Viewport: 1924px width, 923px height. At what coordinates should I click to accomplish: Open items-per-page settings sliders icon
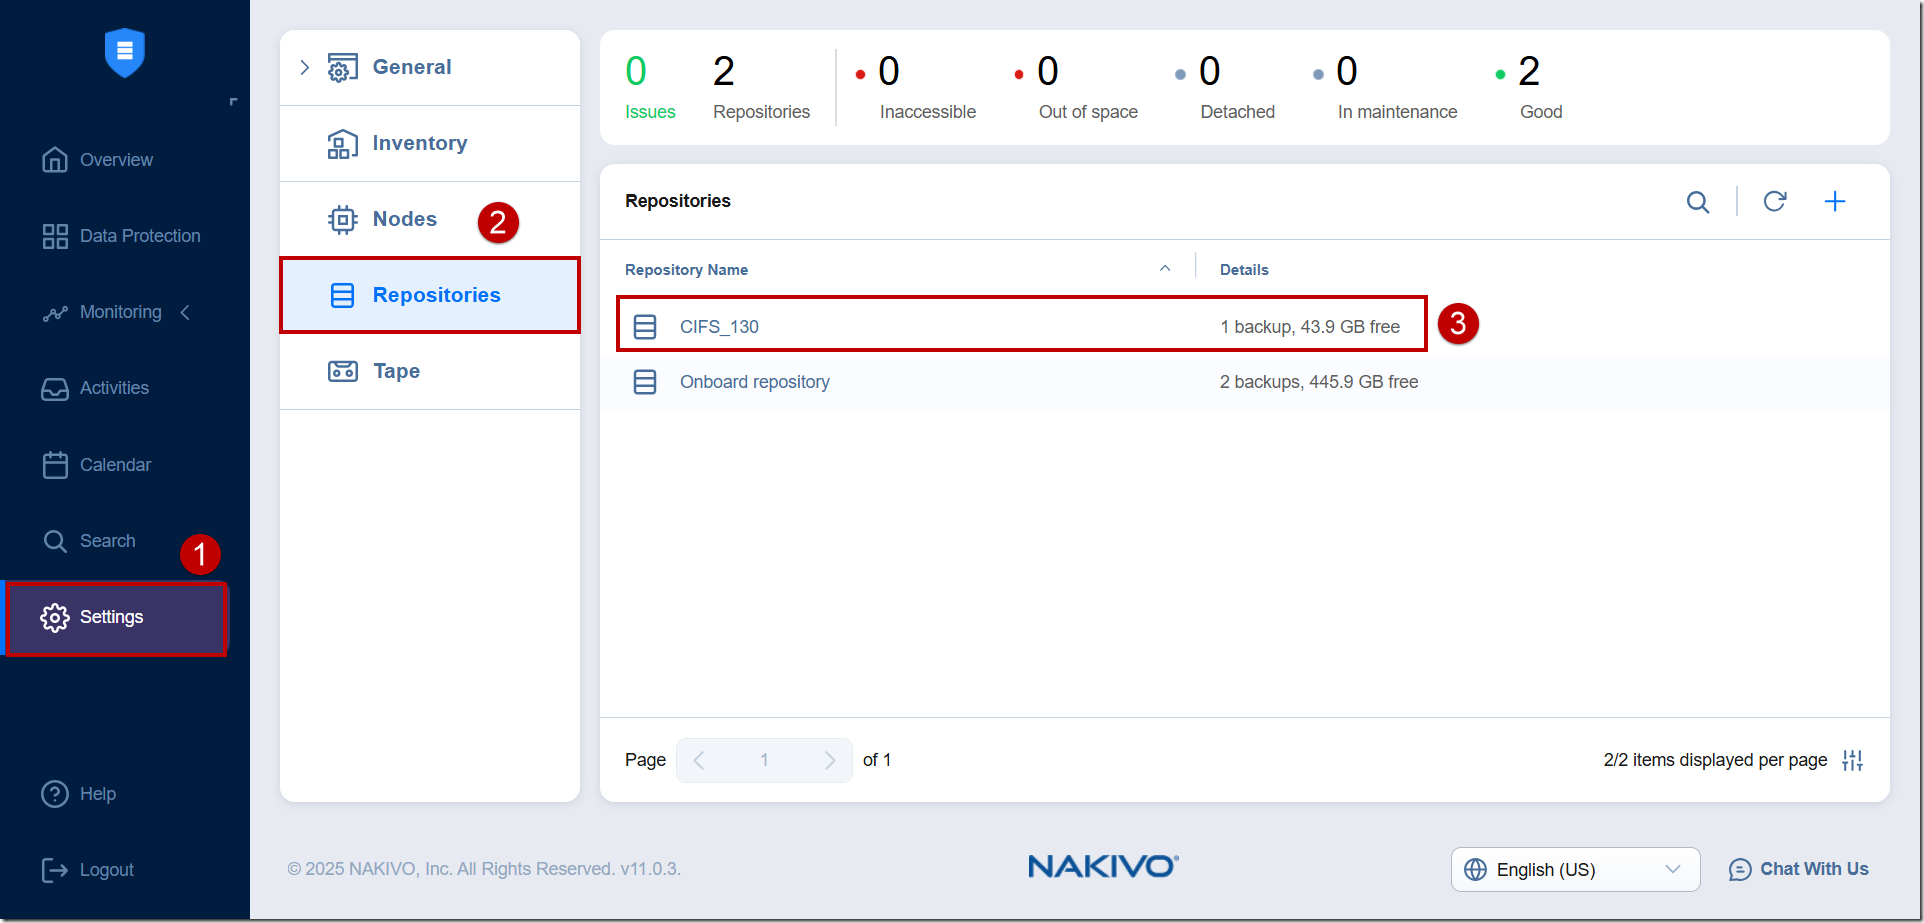click(x=1853, y=760)
